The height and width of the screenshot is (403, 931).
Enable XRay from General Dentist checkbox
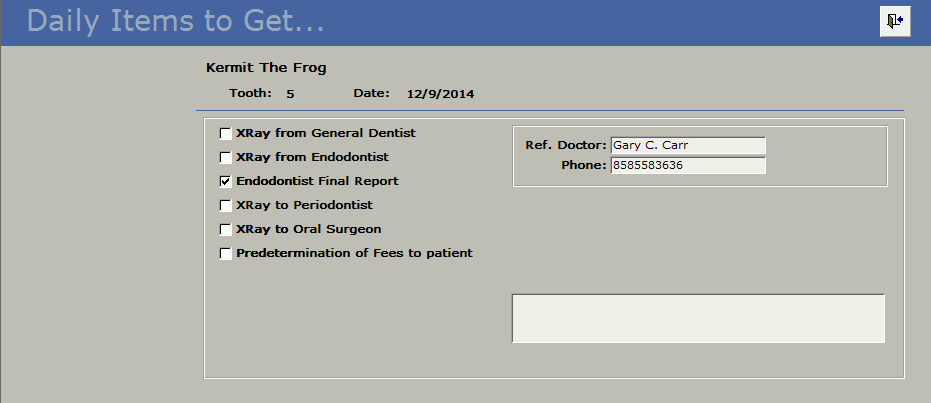226,133
